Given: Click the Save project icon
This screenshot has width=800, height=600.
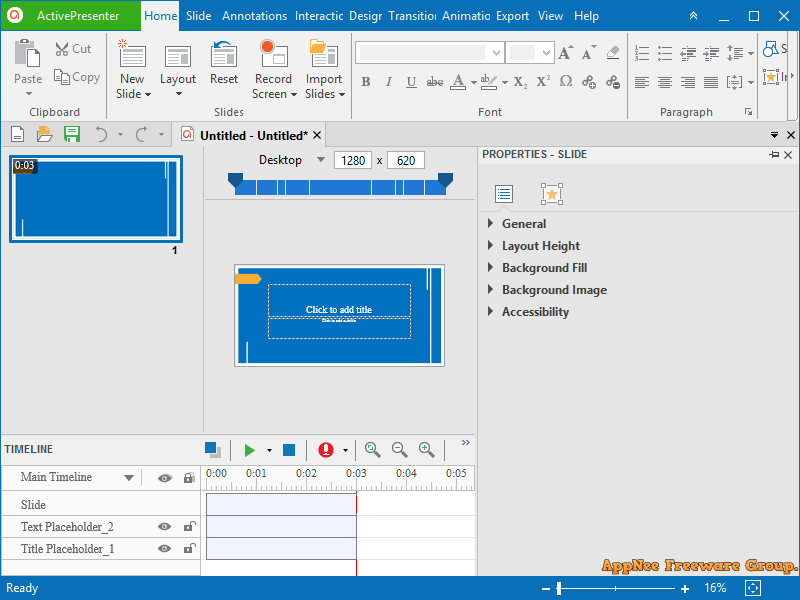Looking at the screenshot, I should click(x=72, y=134).
